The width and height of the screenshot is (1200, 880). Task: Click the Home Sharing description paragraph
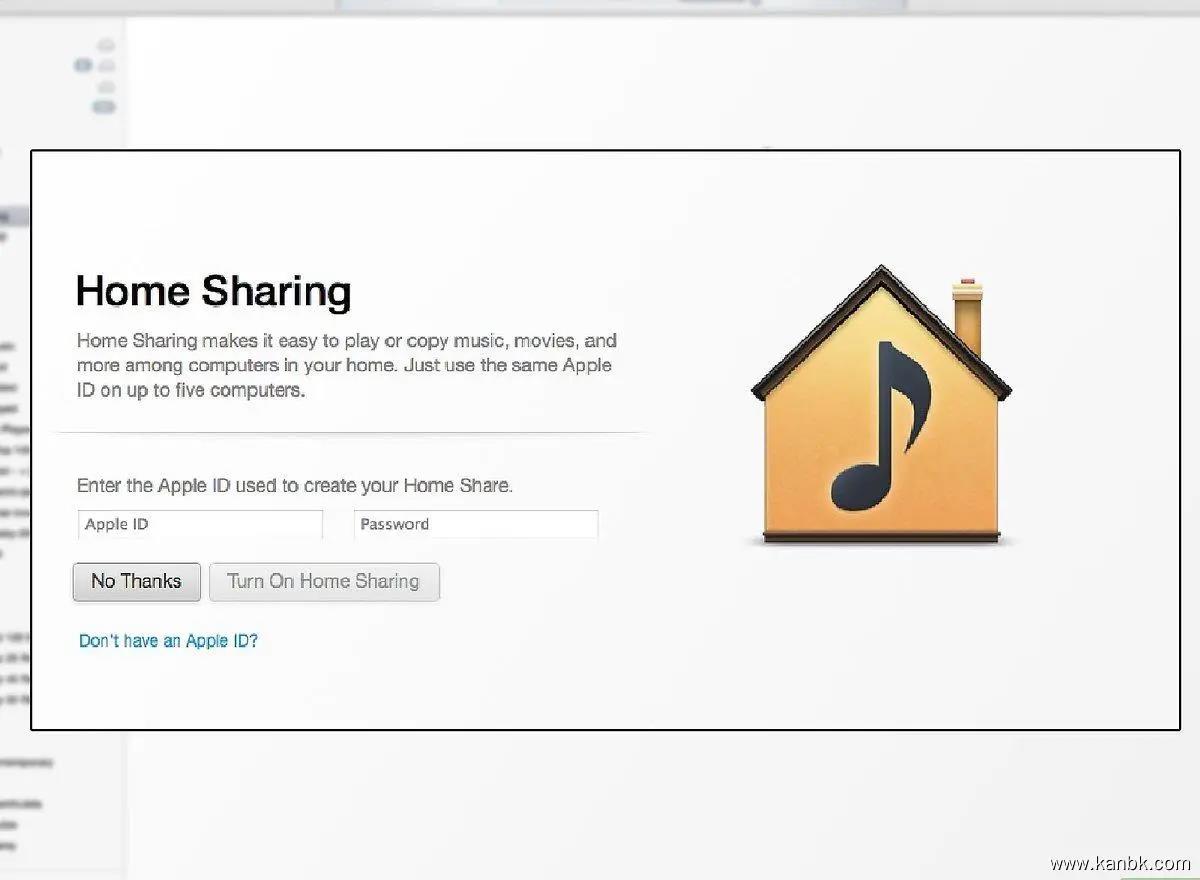[345, 365]
